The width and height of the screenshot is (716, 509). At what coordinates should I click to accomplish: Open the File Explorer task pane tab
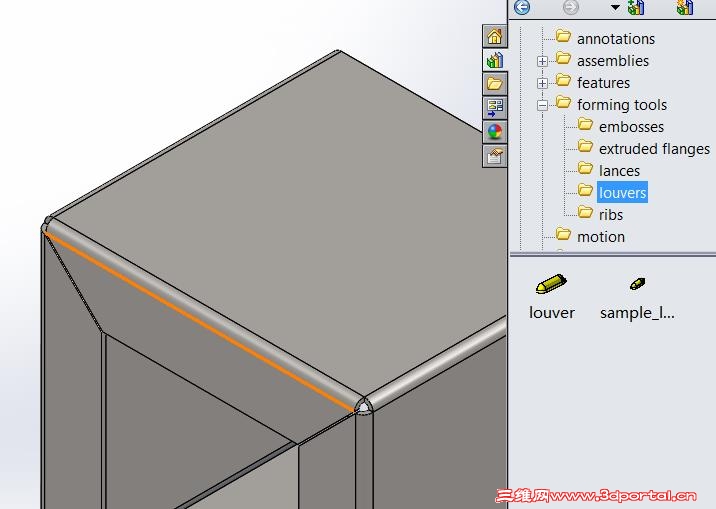click(x=495, y=84)
